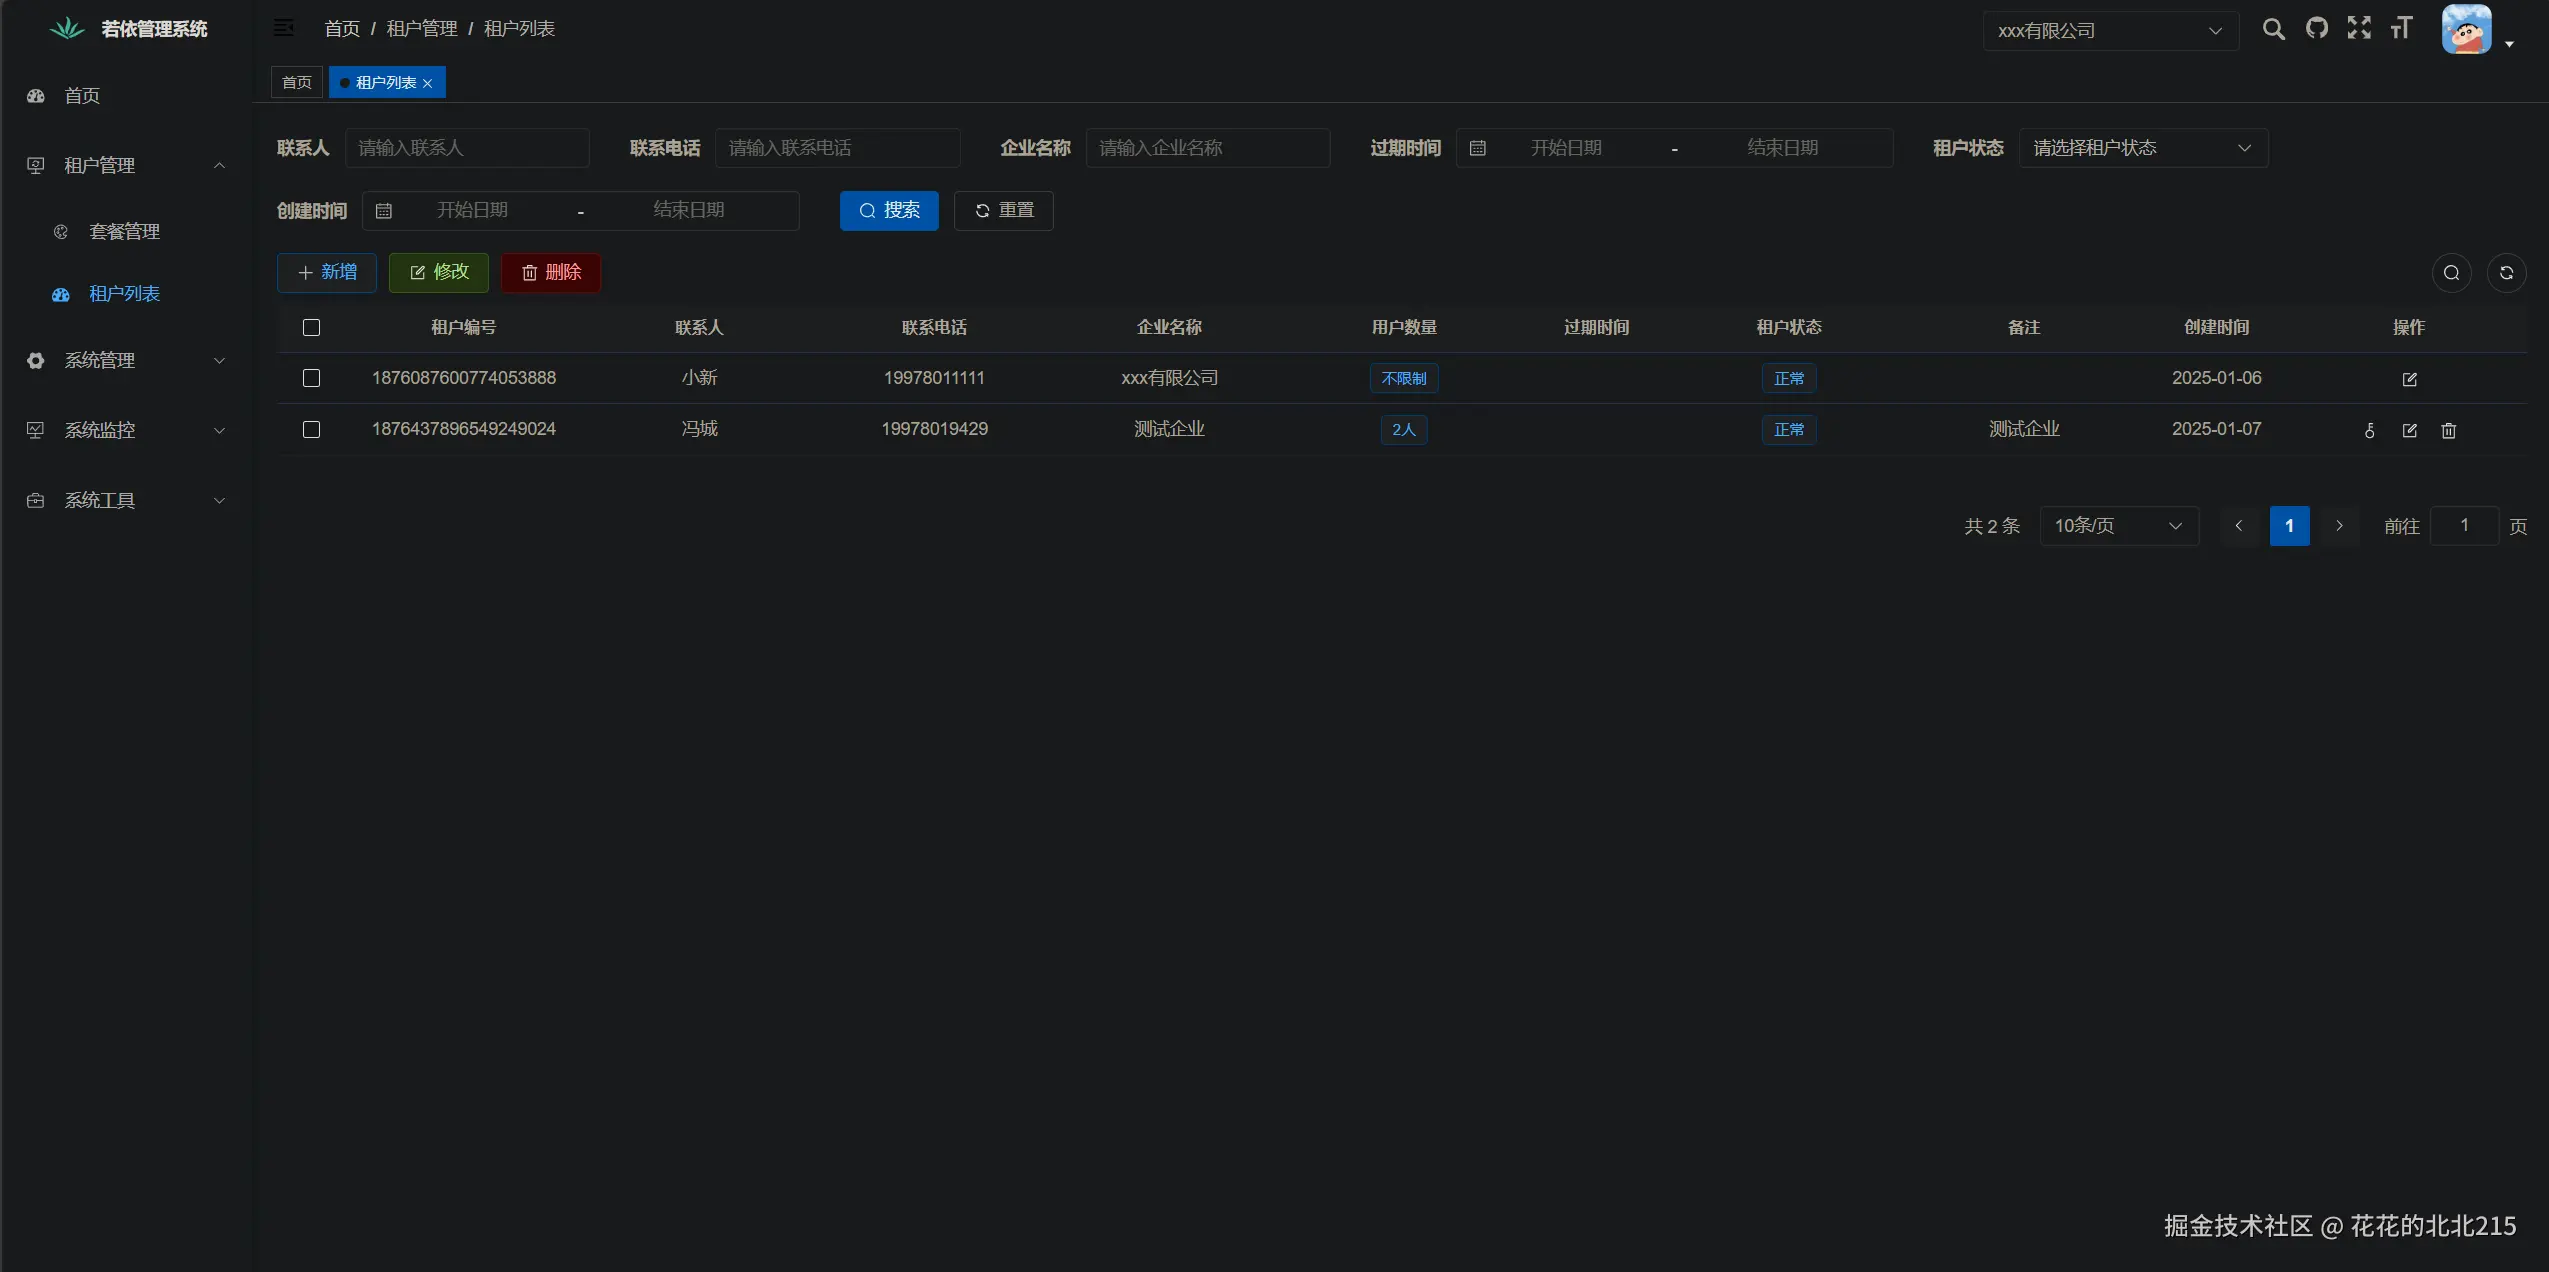Hide search bar with round magnifier icon
The width and height of the screenshot is (2549, 1272).
[x=2451, y=273]
